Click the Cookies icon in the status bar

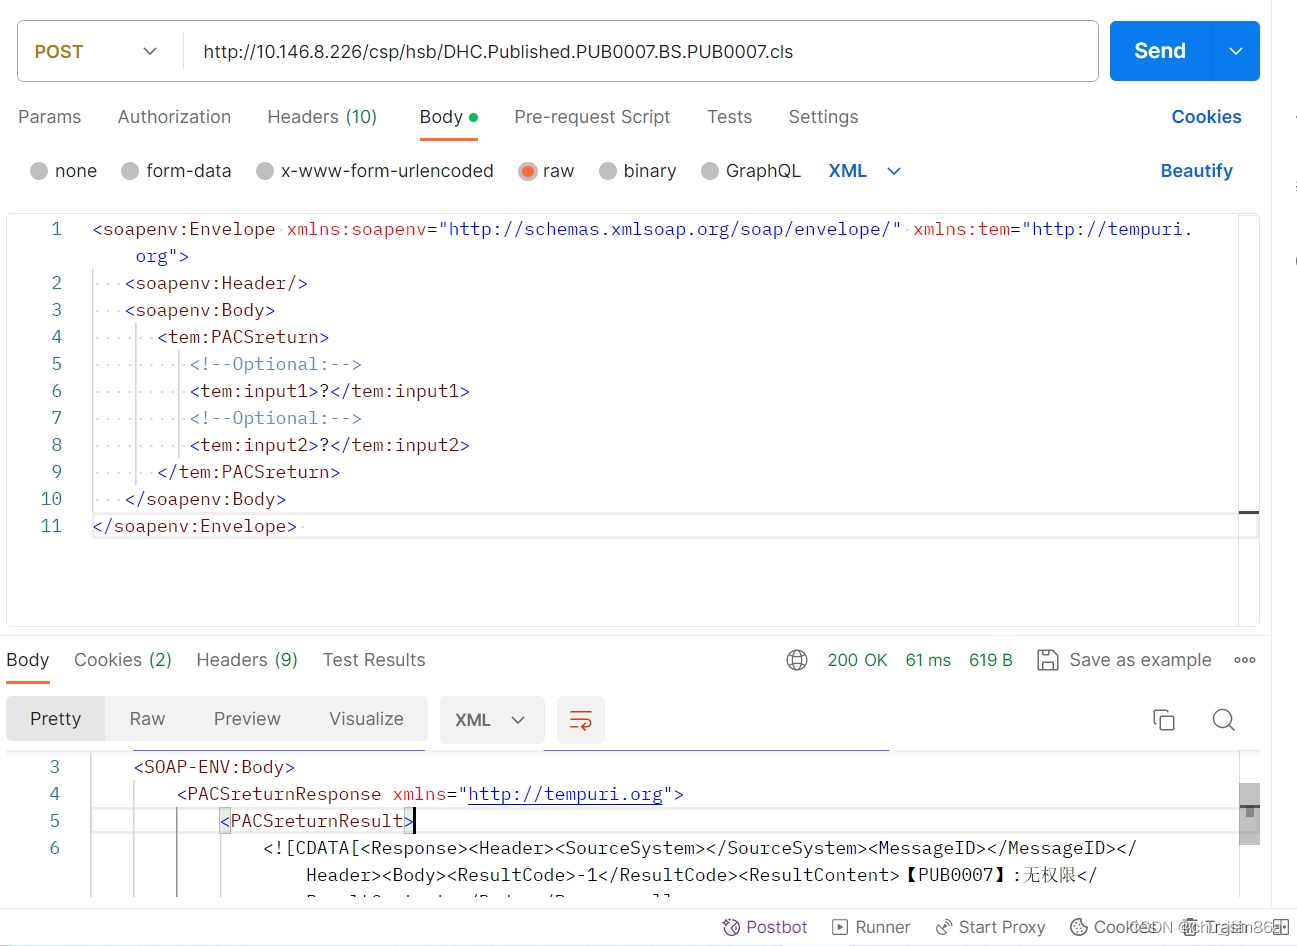coord(1079,927)
